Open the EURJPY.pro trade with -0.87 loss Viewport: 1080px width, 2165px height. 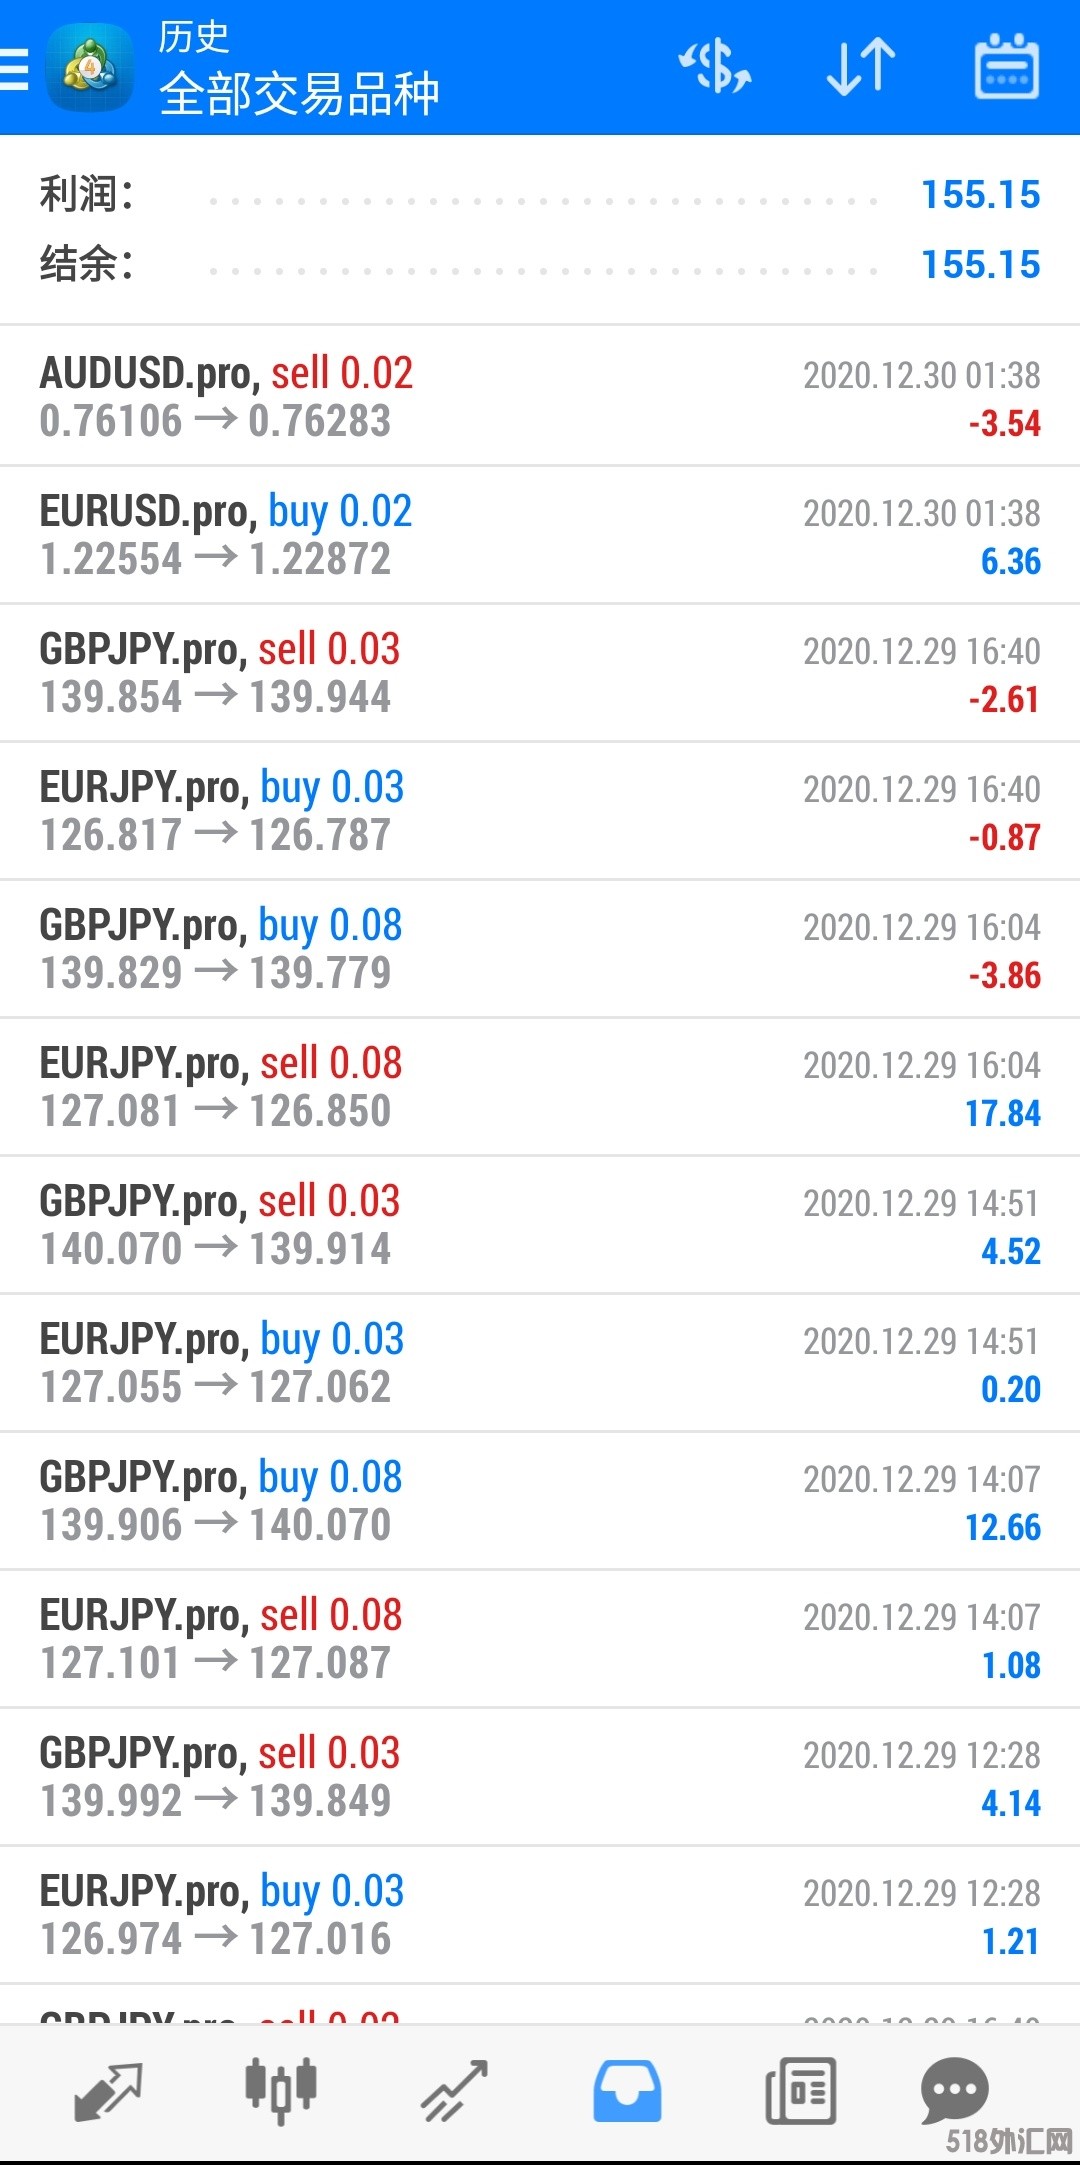540,811
